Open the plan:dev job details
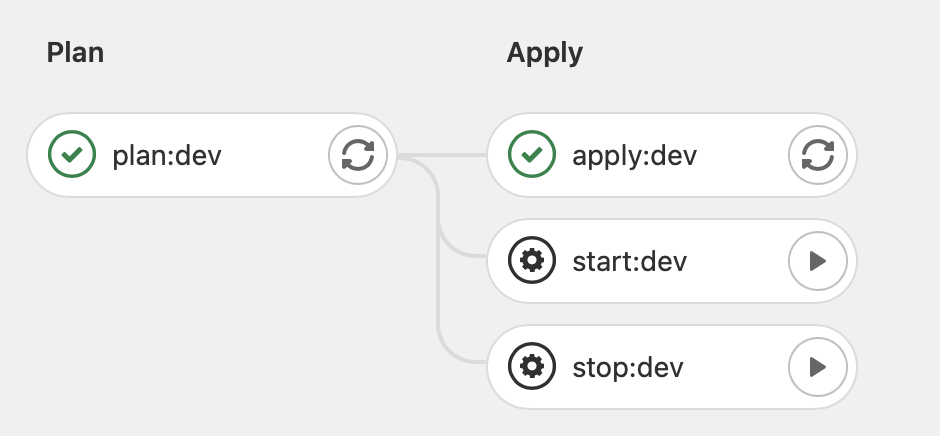This screenshot has height=436, width=940. [x=167, y=155]
